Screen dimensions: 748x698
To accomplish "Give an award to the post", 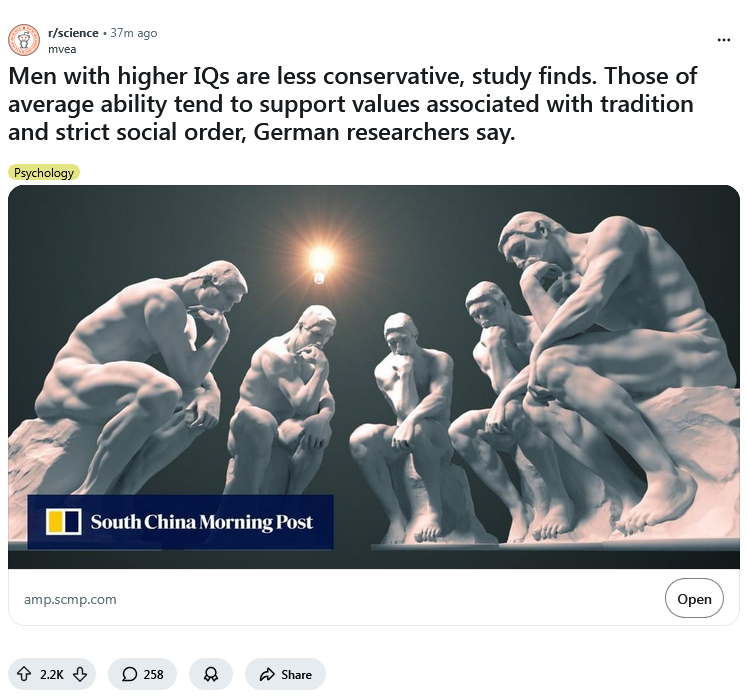I will (211, 674).
